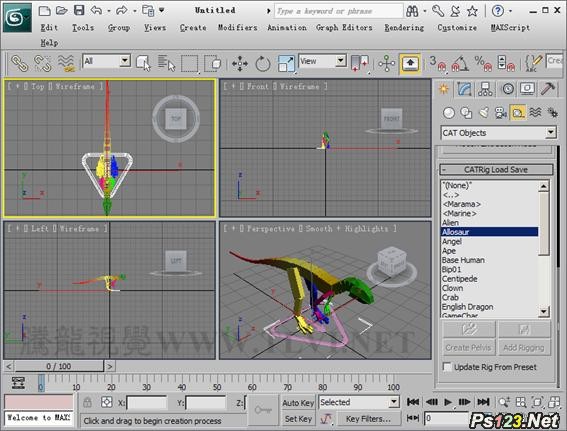Open the Key Filters dialog button
This screenshot has width=567, height=431.
tap(368, 419)
